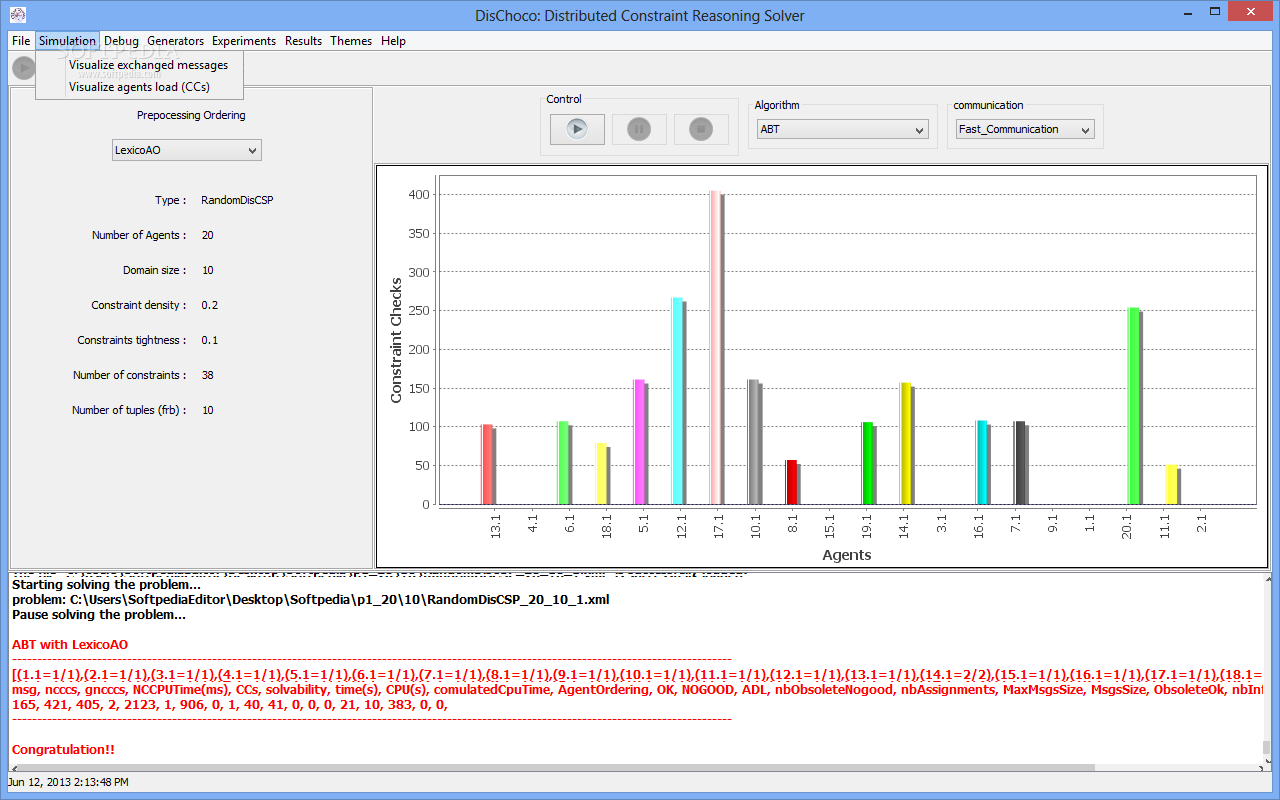Image resolution: width=1280 pixels, height=800 pixels.
Task: Click the yellow bar for agent 11.1
Action: (x=1172, y=484)
